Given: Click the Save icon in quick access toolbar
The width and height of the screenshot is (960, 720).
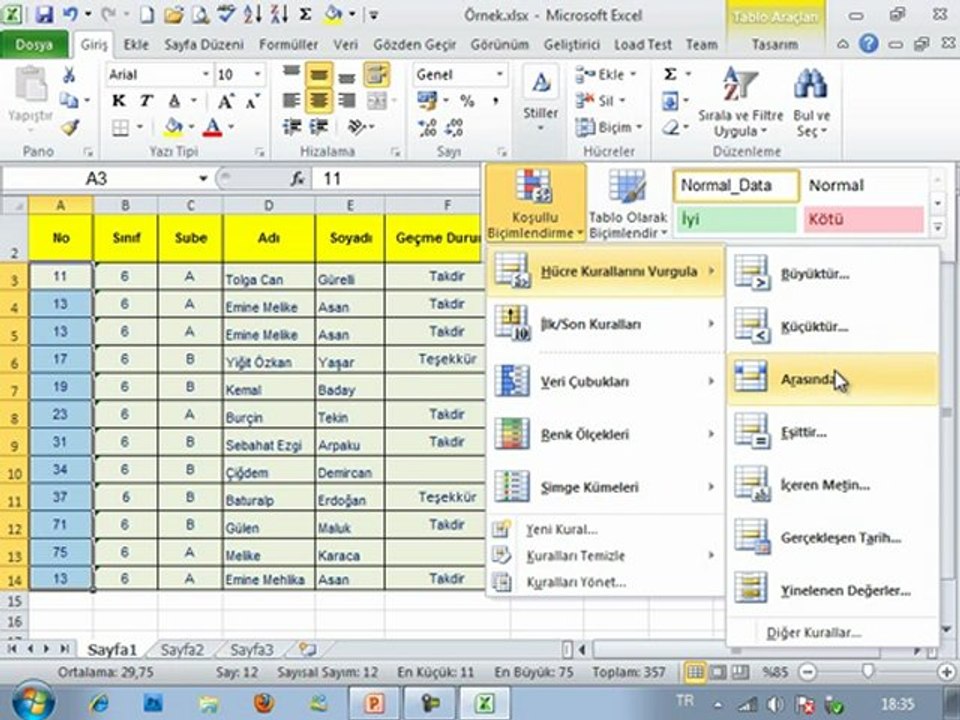Looking at the screenshot, I should (x=43, y=14).
